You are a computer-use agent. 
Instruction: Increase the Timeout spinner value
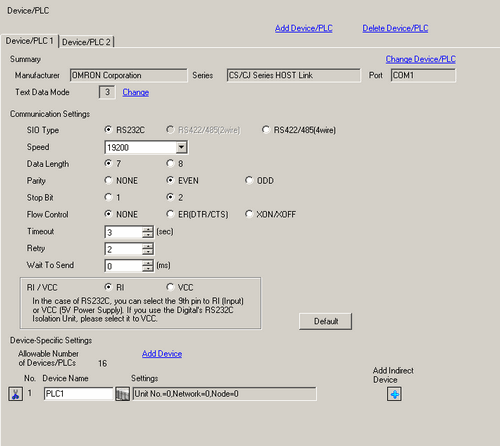click(x=147, y=229)
